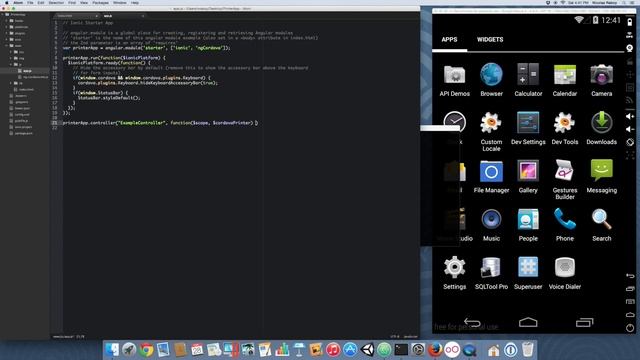Launch the File Manager app

point(491,177)
